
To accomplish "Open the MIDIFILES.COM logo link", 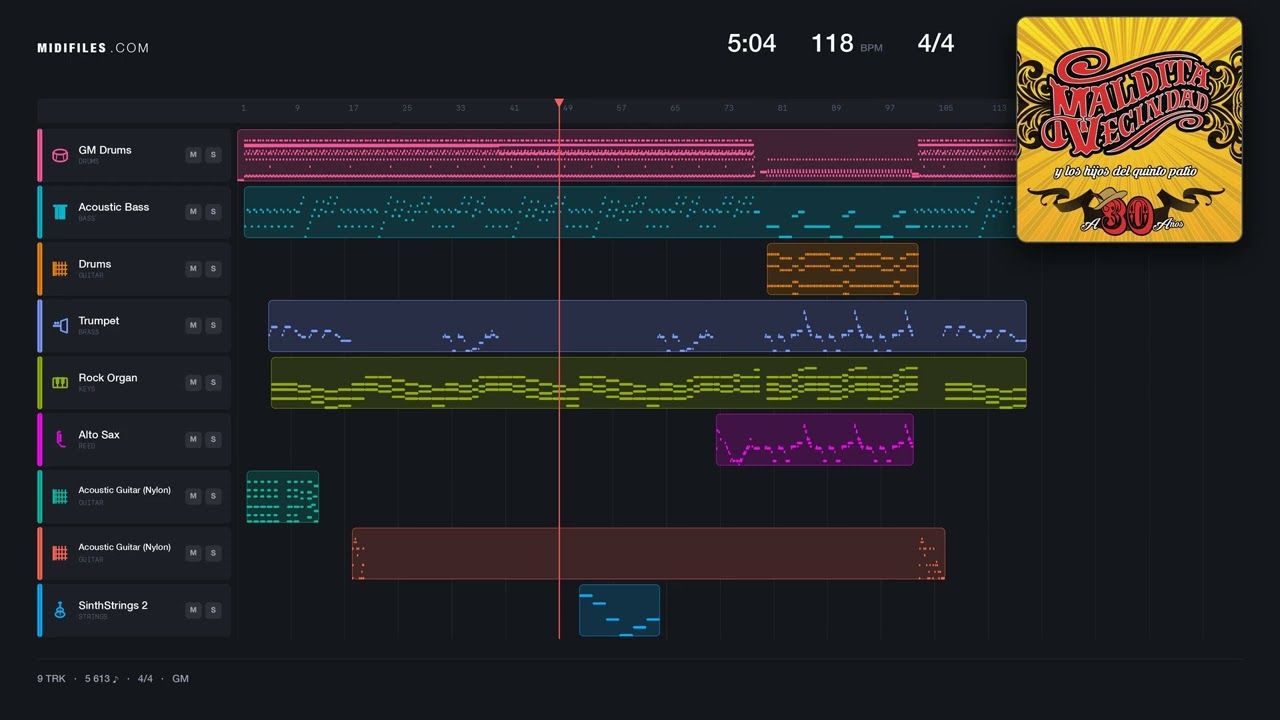I will 93,48.
